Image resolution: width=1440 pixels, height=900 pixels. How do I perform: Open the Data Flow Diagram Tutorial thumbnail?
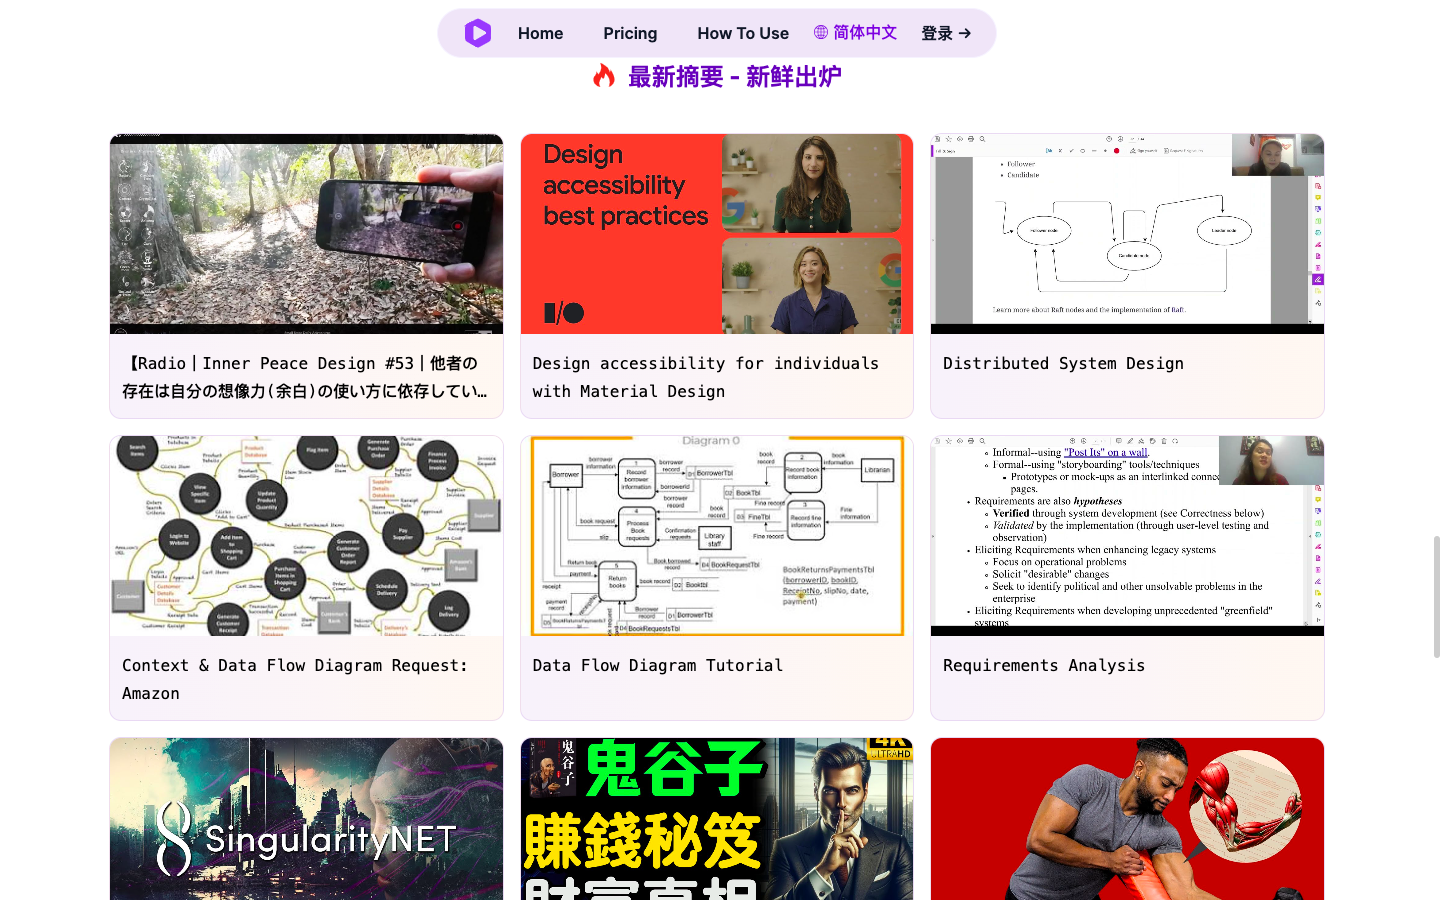[717, 536]
